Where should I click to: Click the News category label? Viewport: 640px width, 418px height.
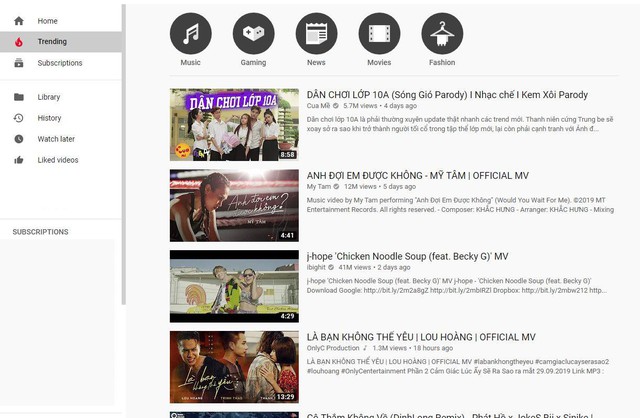coord(316,62)
